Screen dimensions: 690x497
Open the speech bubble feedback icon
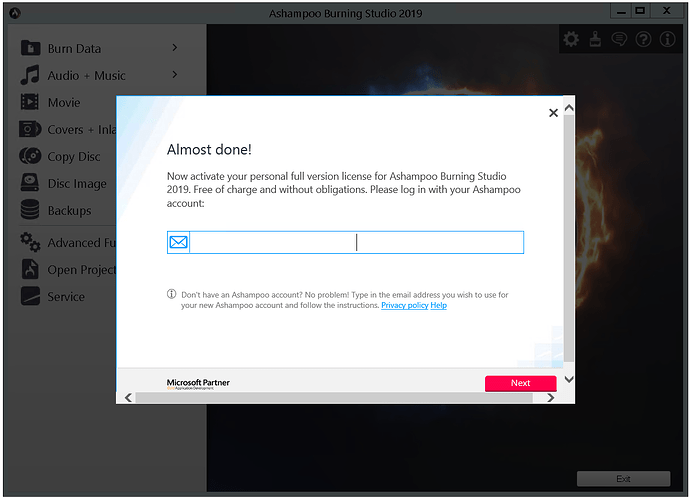click(x=619, y=39)
